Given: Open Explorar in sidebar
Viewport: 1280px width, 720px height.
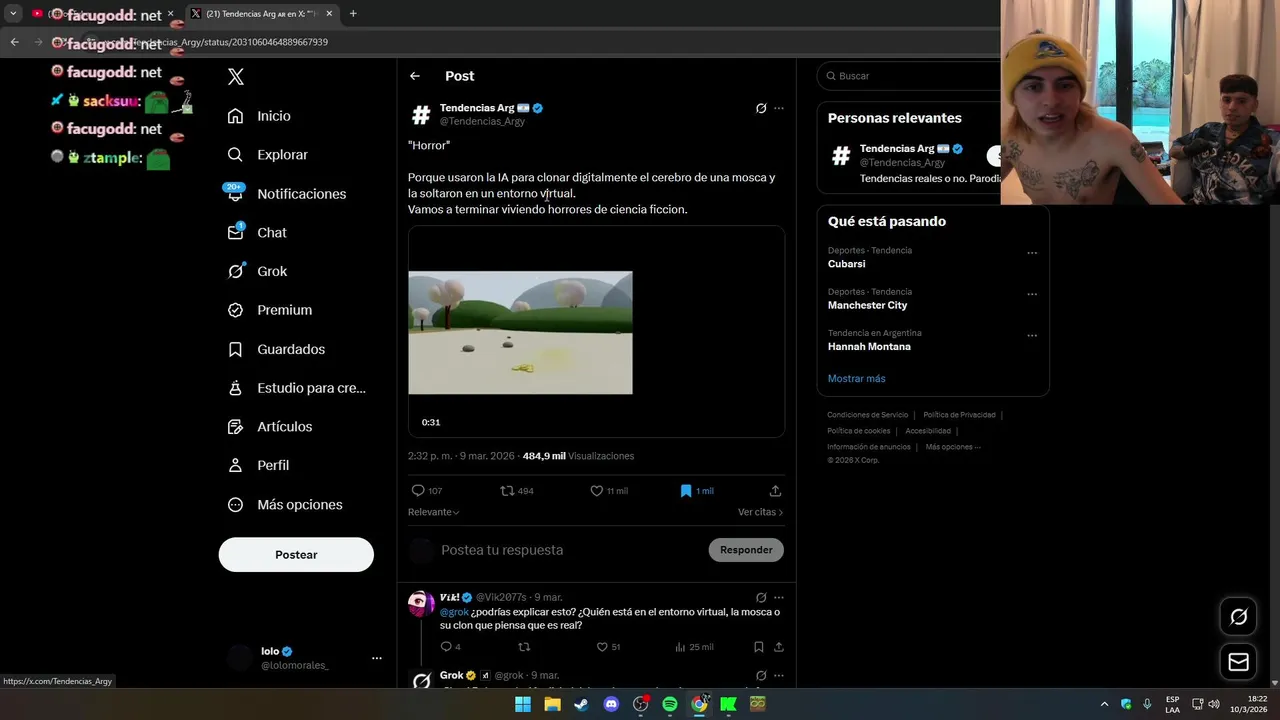Looking at the screenshot, I should point(268,155).
